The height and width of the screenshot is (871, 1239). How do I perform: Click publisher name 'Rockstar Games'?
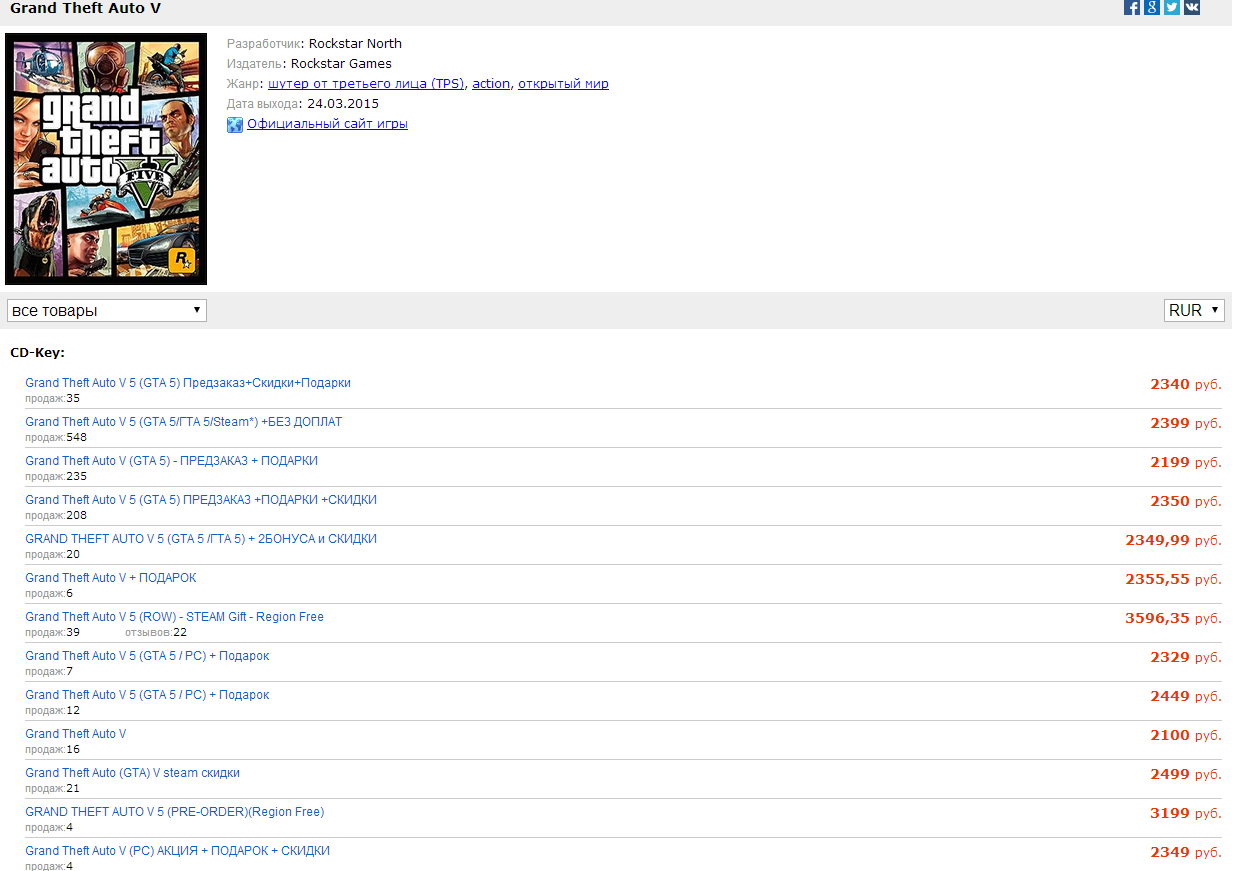[x=341, y=64]
